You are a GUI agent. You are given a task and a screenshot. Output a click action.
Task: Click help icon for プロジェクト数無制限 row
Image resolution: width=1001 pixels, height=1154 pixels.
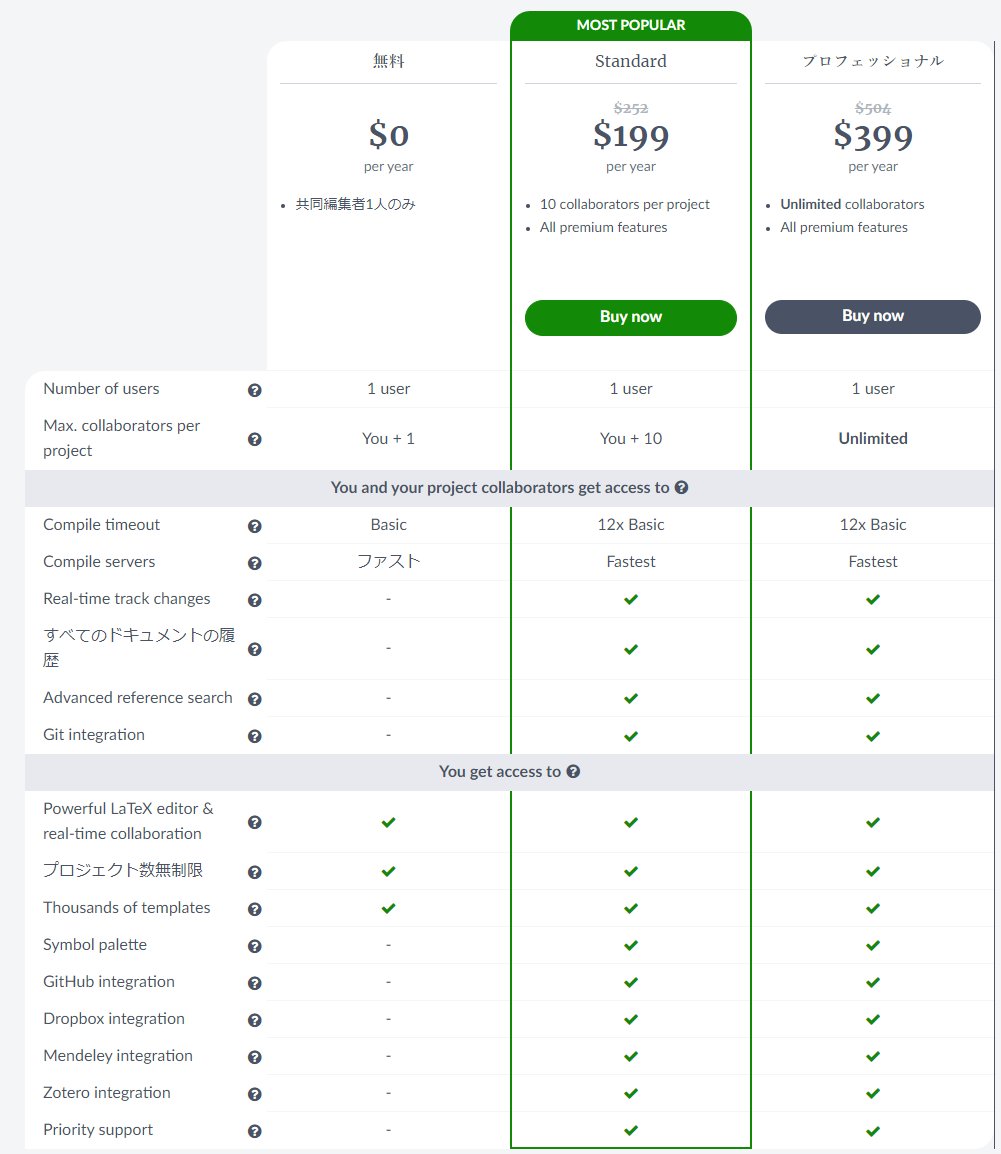coord(255,872)
